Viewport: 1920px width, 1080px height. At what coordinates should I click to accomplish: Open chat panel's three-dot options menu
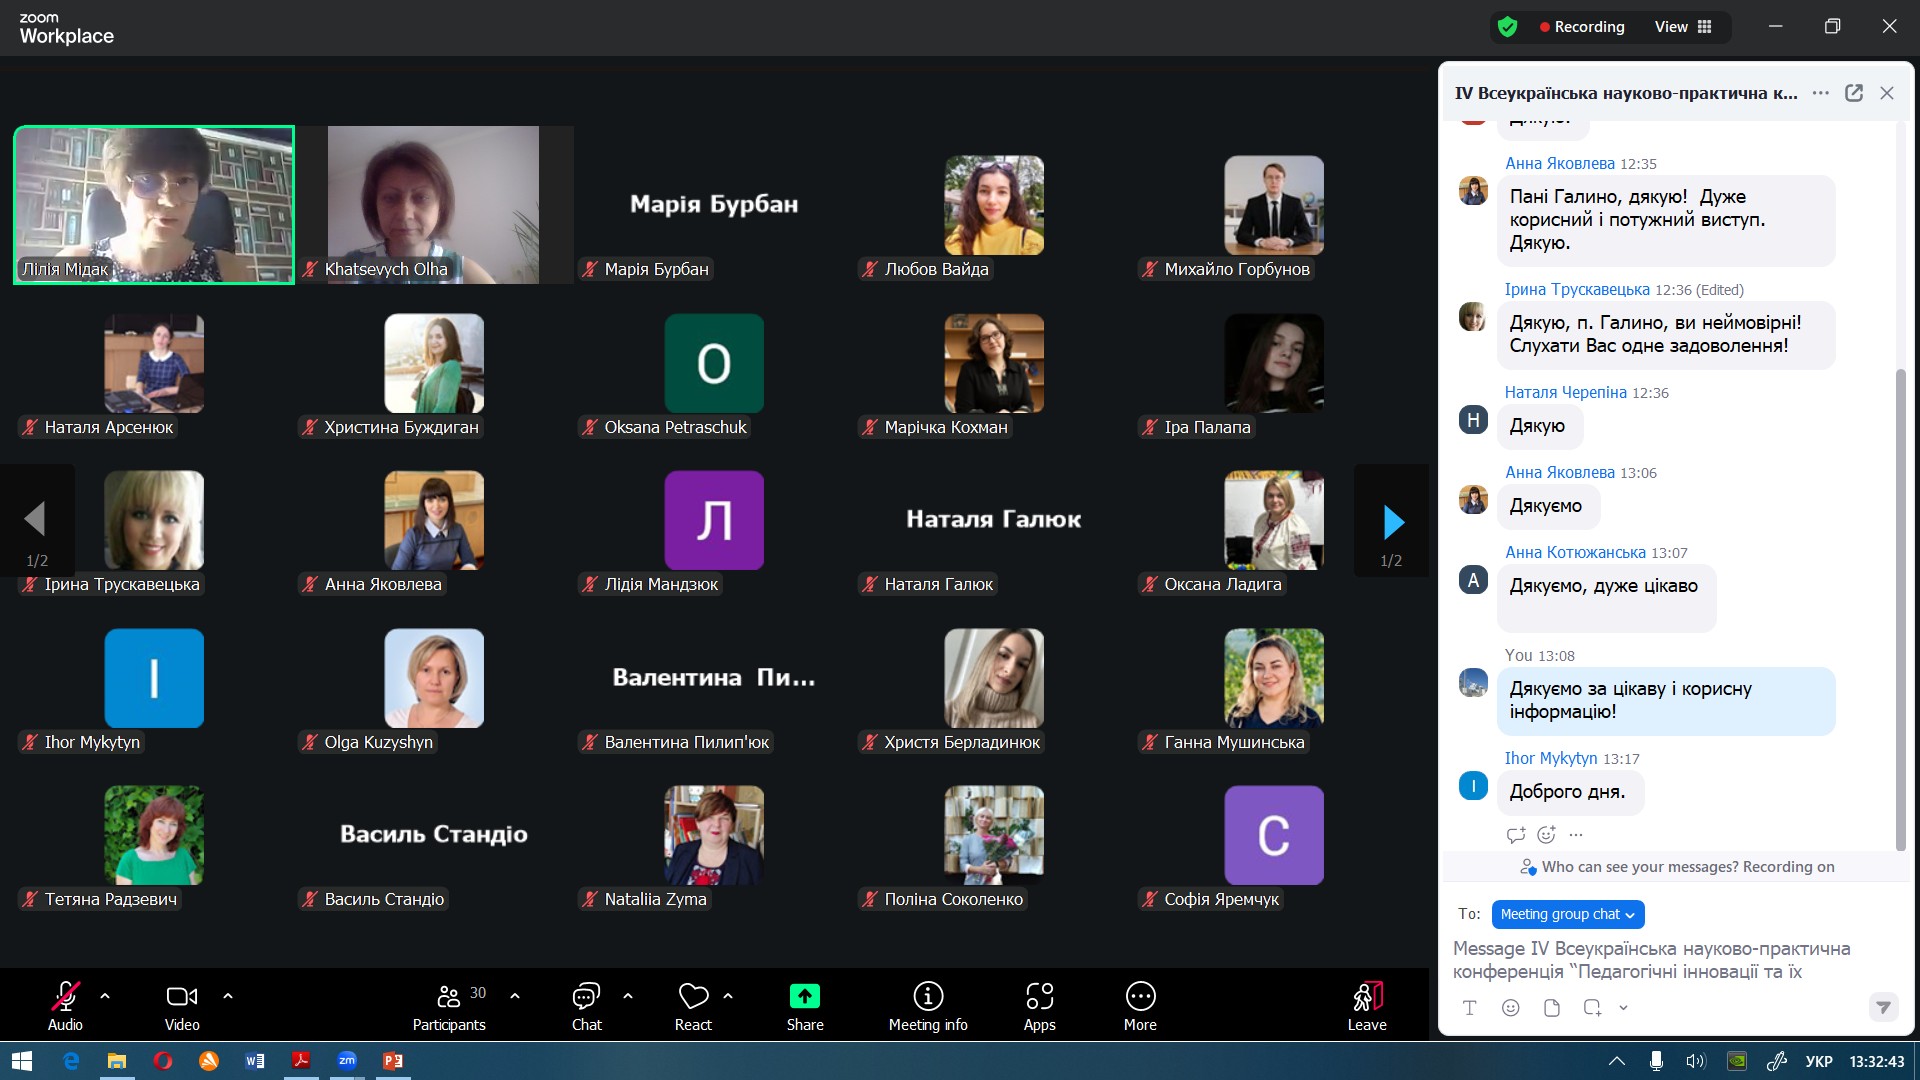pyautogui.click(x=1821, y=93)
